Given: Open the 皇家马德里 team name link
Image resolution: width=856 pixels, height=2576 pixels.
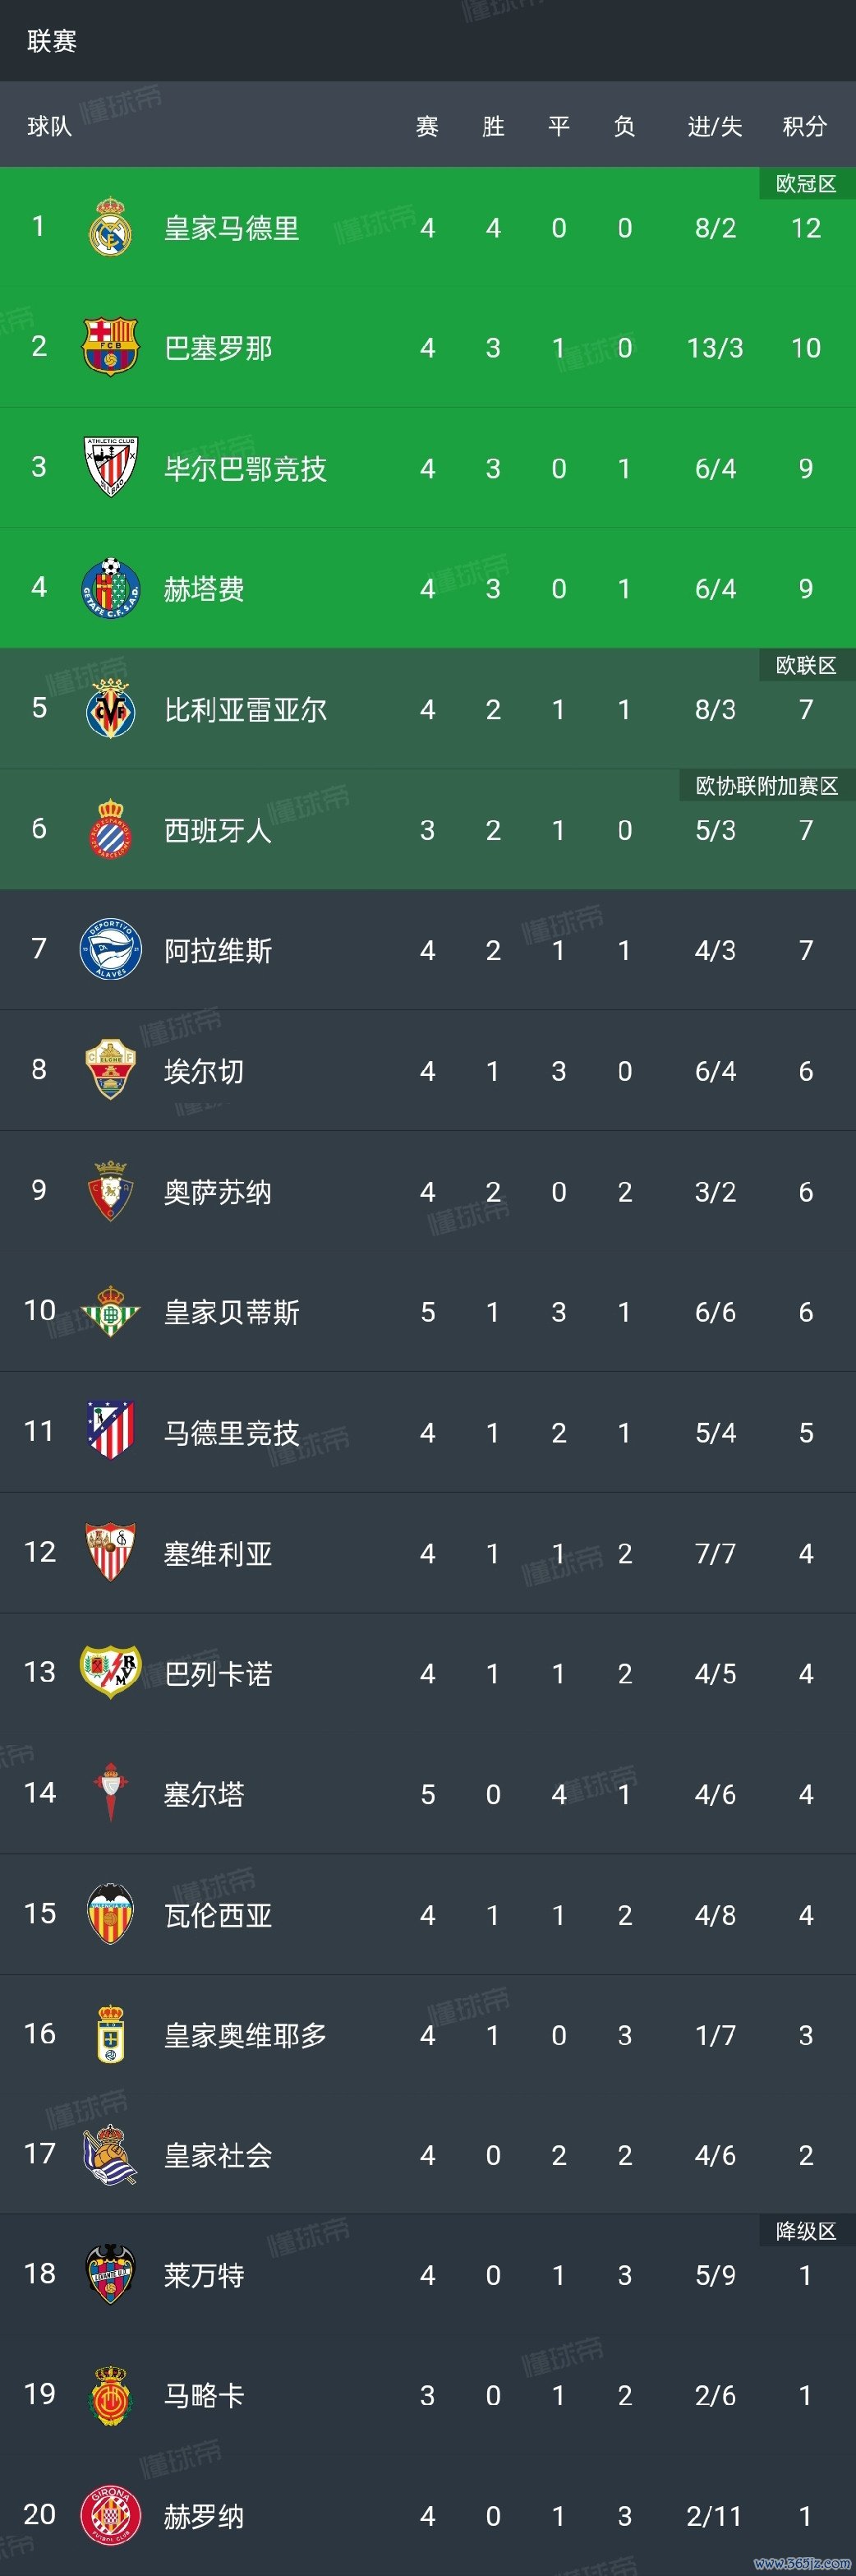Looking at the screenshot, I should (231, 228).
